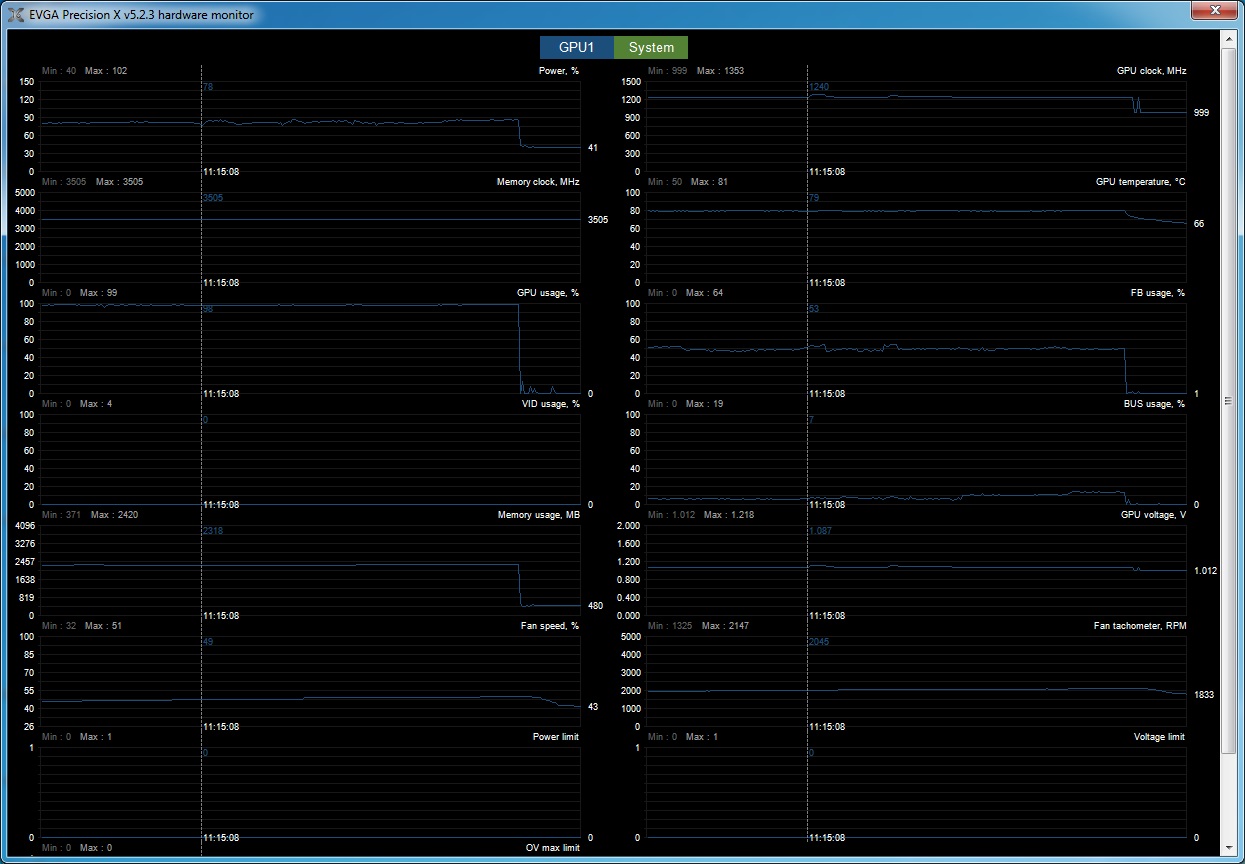
Task: Click the "Fan speed, %" graph title
Action: 551,626
